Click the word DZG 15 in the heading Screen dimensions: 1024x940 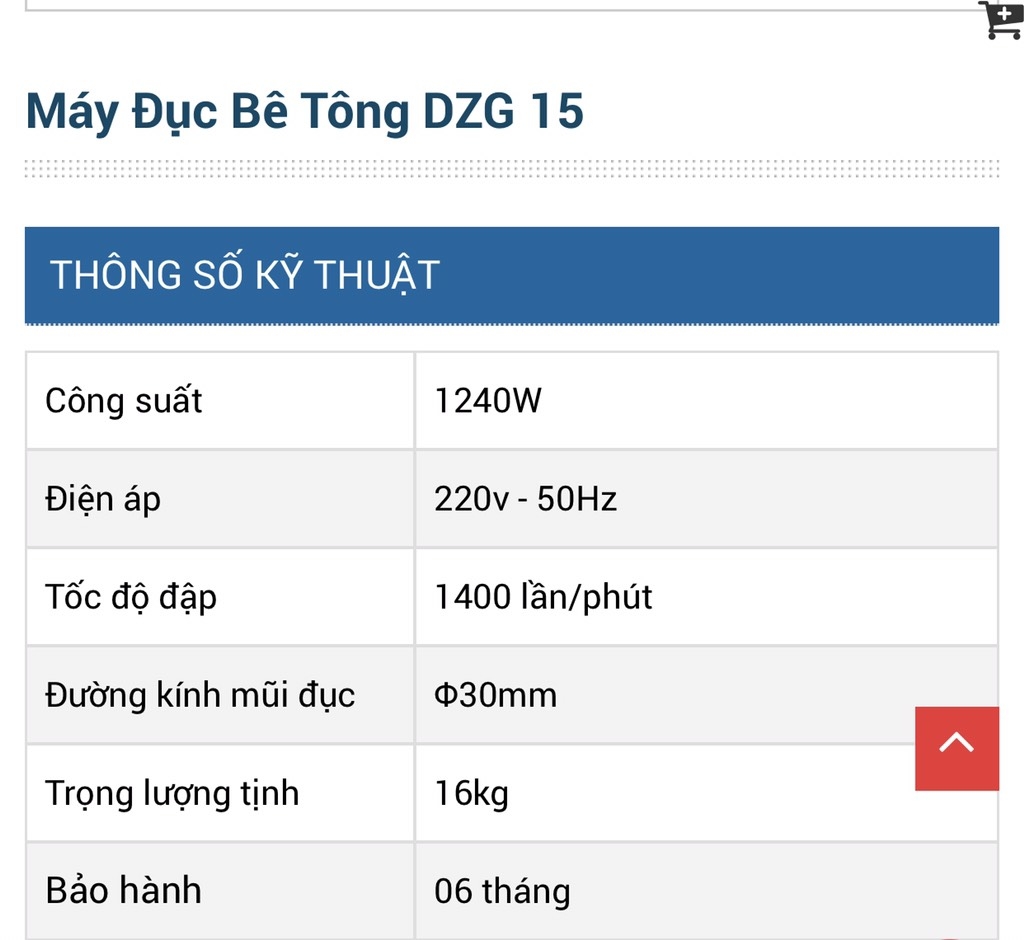[x=503, y=111]
